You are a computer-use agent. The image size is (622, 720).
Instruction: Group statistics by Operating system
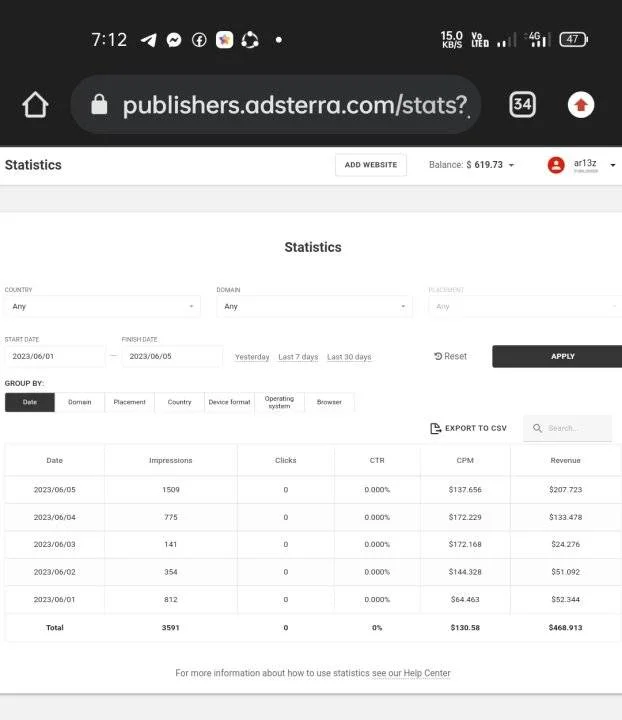279,402
